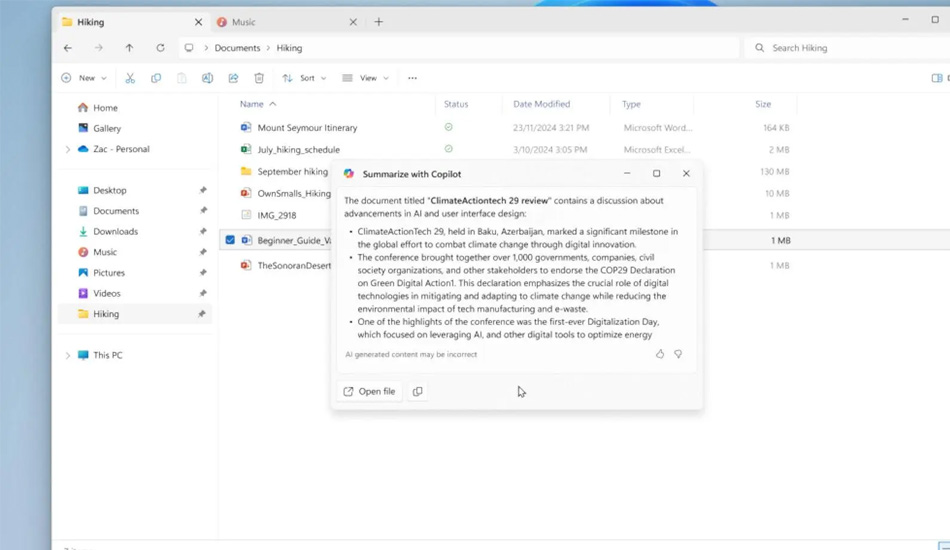Click chevron between Documents and Hiking

pyautogui.click(x=268, y=48)
